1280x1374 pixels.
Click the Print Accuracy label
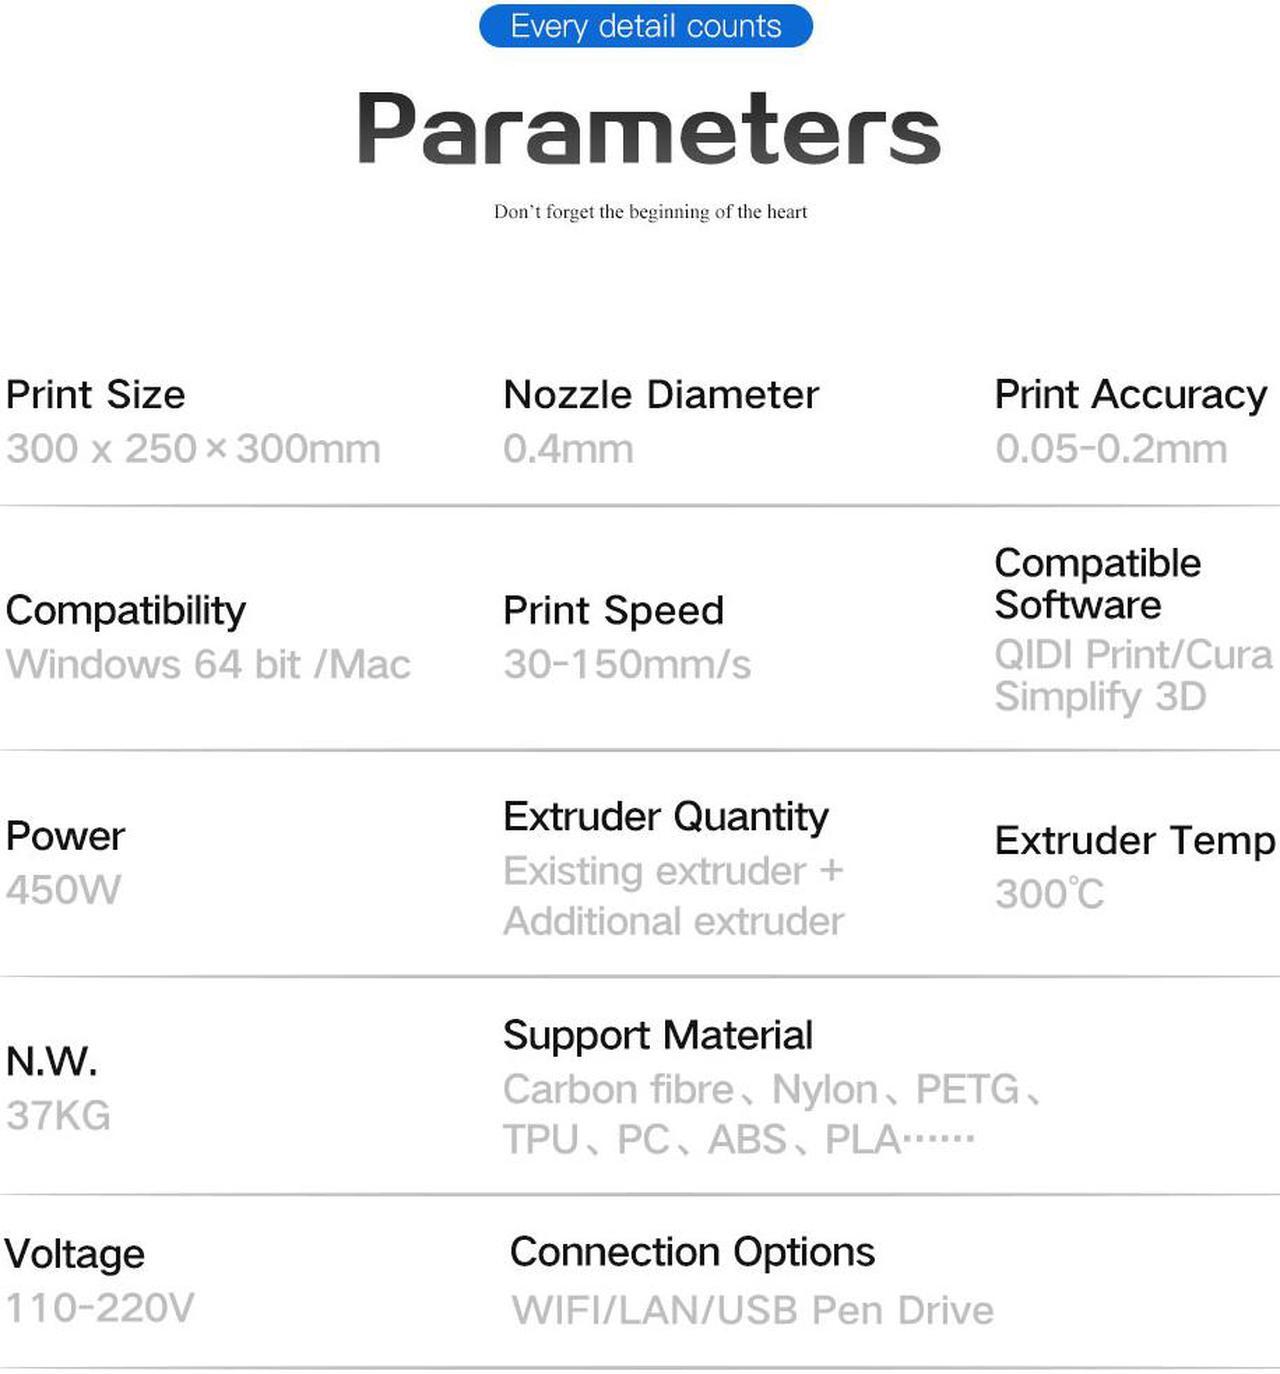(x=1131, y=395)
